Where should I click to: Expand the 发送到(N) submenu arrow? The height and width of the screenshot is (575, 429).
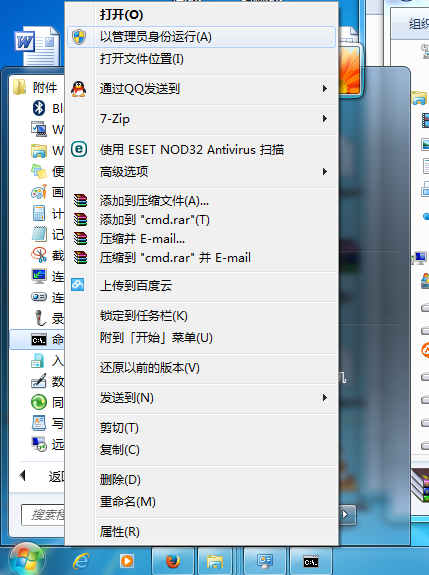(x=324, y=398)
